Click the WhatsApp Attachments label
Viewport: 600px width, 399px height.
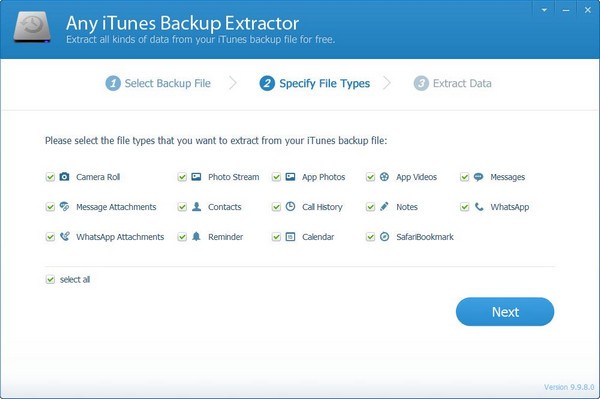(120, 237)
